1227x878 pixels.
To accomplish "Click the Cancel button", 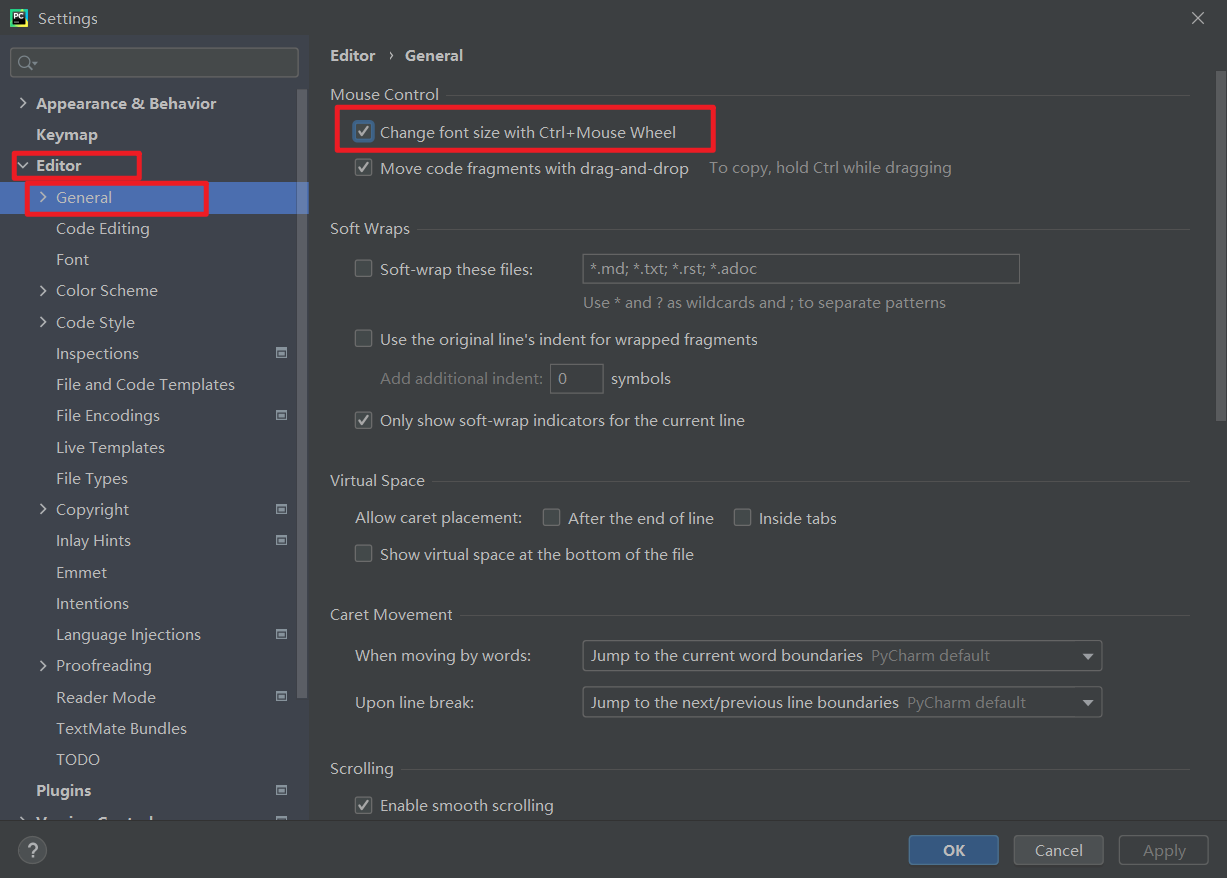I will (x=1059, y=850).
